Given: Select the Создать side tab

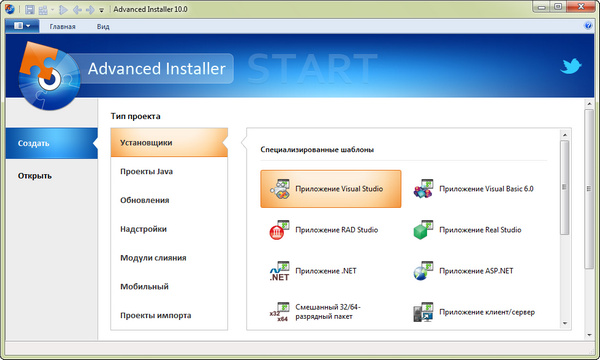Looking at the screenshot, I should [52, 143].
